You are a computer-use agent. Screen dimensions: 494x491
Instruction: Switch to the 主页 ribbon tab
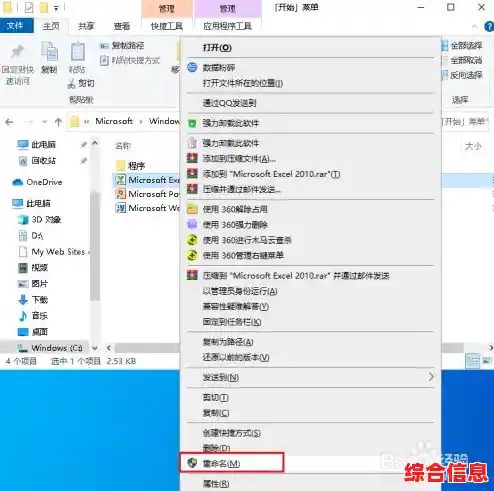[51, 26]
